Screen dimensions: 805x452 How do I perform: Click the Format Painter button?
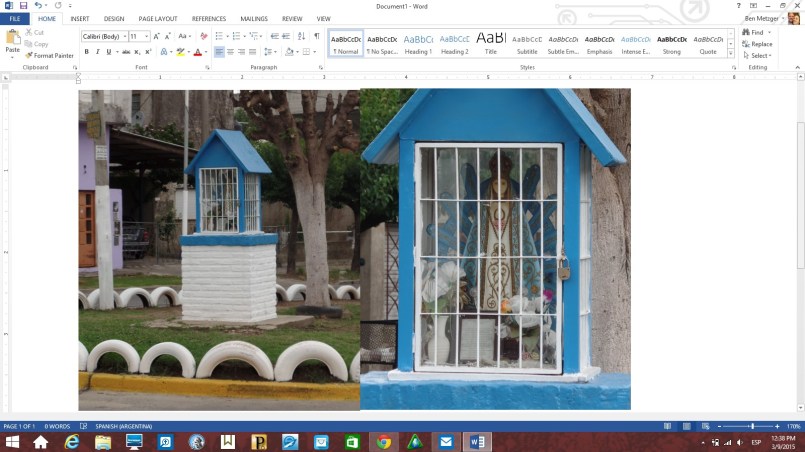[x=49, y=55]
